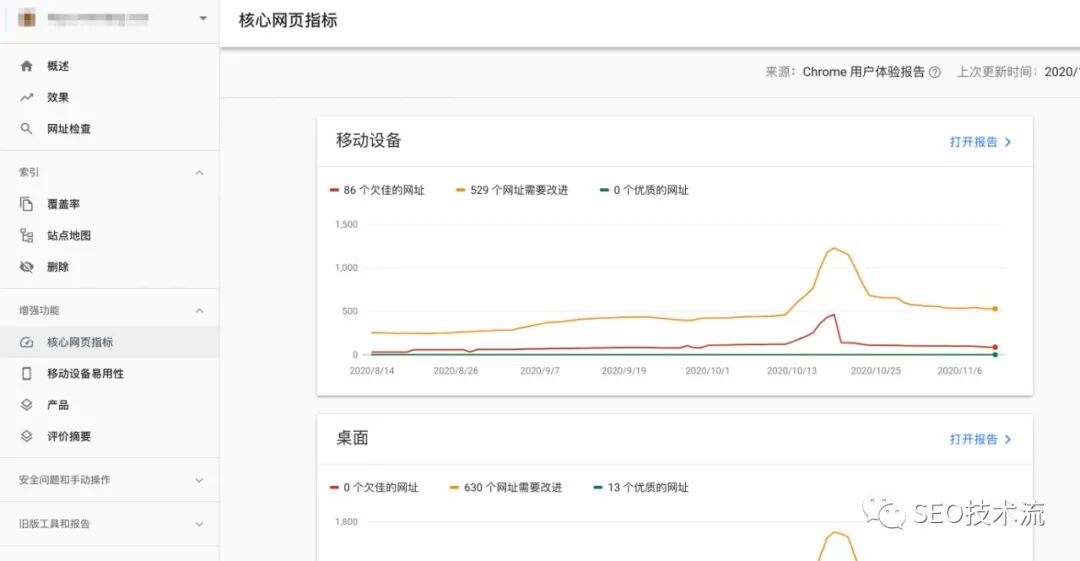This screenshot has width=1080, height=561.
Task: Click the orange line peak in the 移动设备 chart
Action: (834, 248)
